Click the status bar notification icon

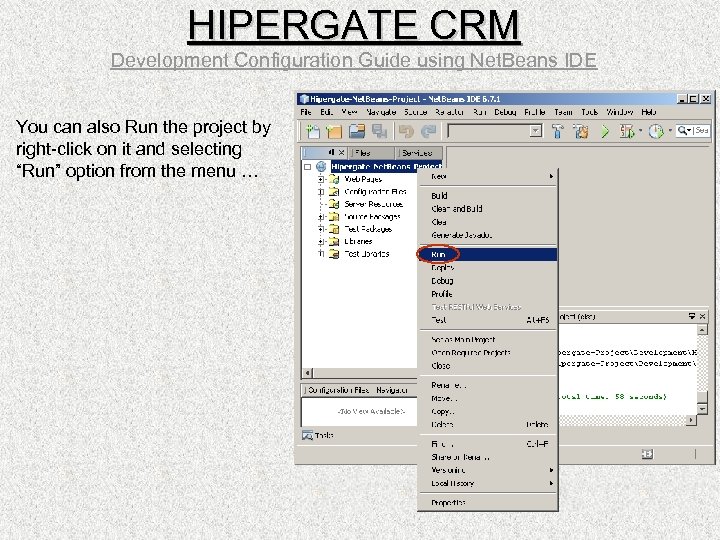coord(647,454)
